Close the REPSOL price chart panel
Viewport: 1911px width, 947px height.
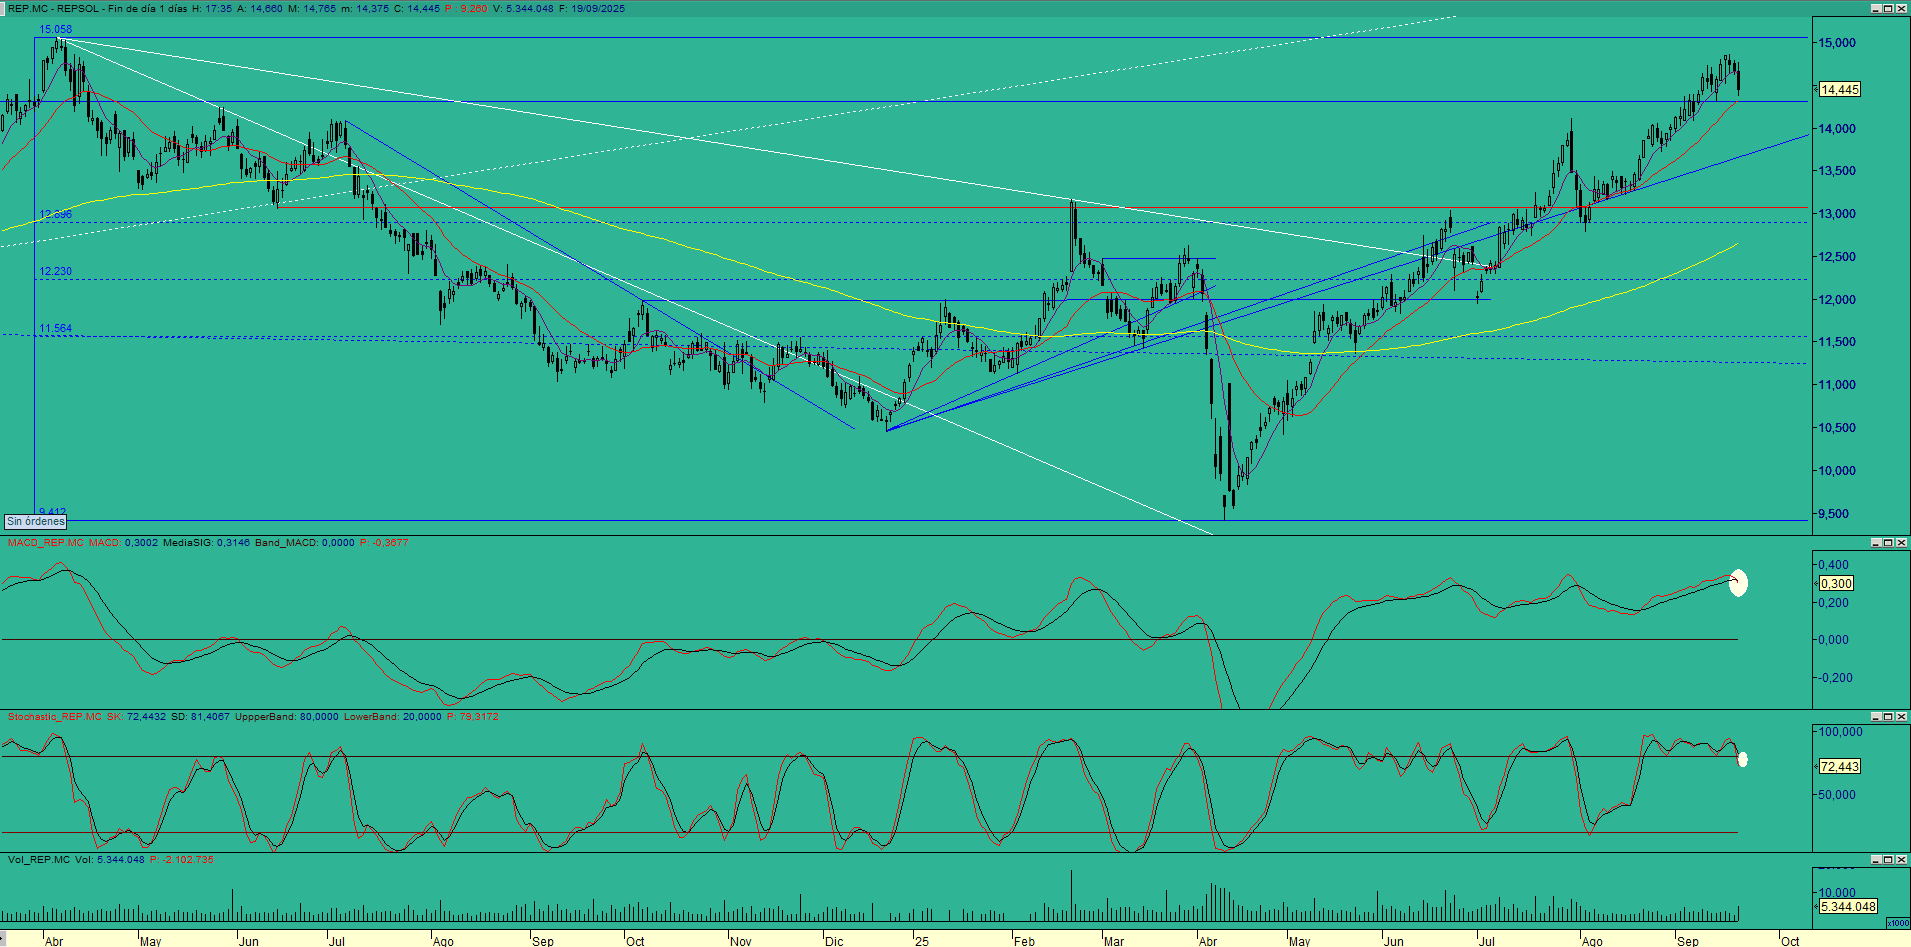[x=1901, y=9]
